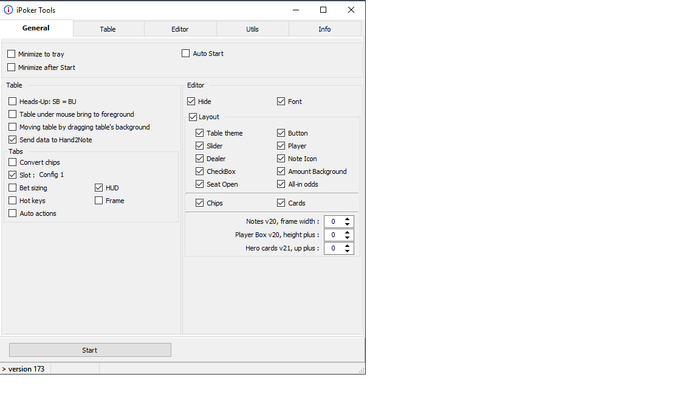700x394 pixels.
Task: Select the General tab
Action: pyautogui.click(x=36, y=28)
